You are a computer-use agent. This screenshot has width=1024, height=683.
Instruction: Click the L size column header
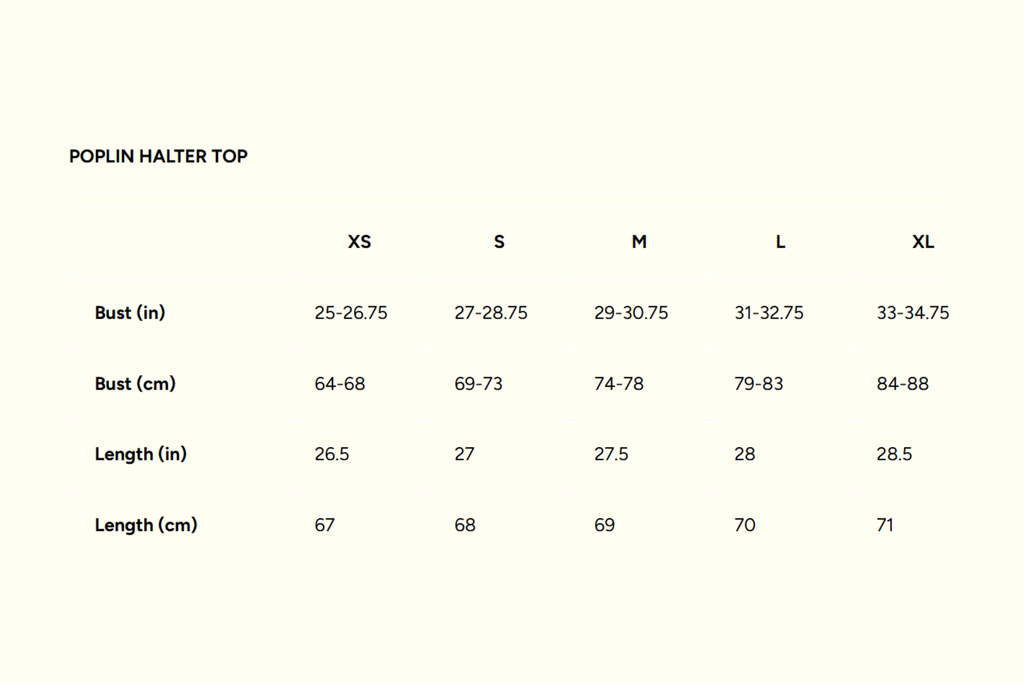tap(780, 242)
